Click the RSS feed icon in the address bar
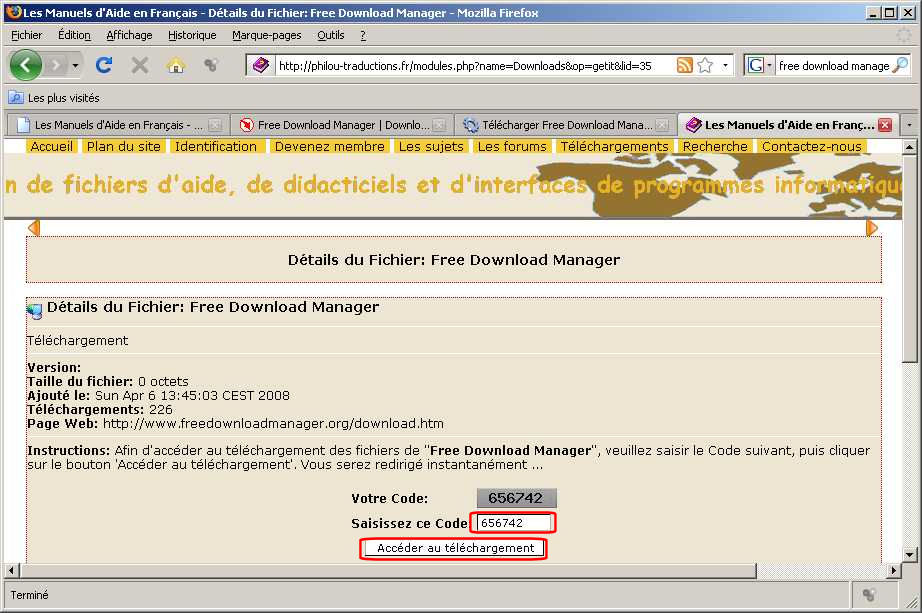Screen dimensions: 922x613 point(684,65)
